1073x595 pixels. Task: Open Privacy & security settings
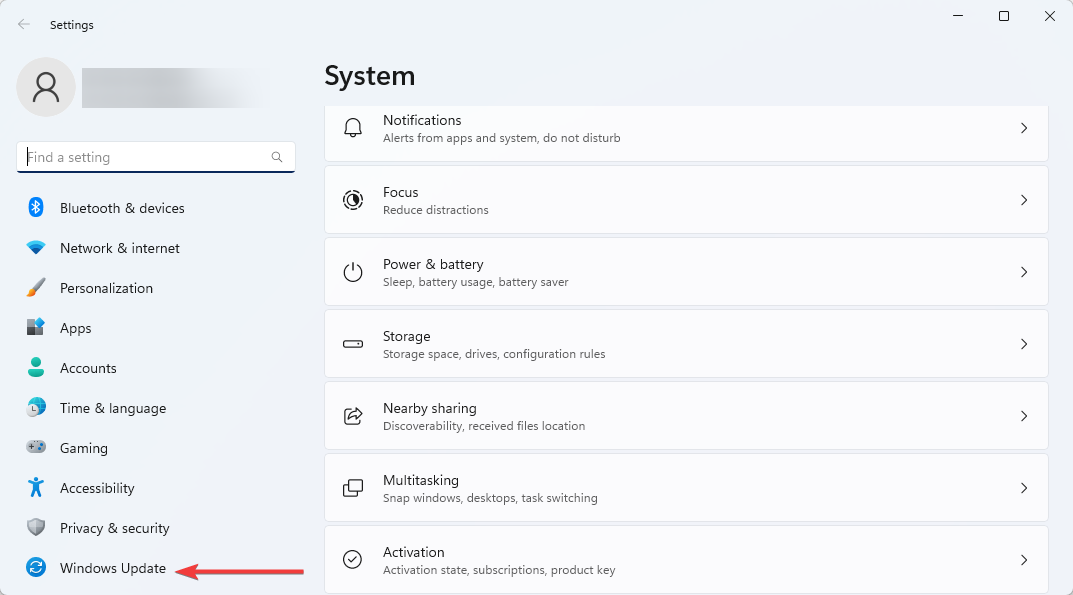(x=114, y=529)
